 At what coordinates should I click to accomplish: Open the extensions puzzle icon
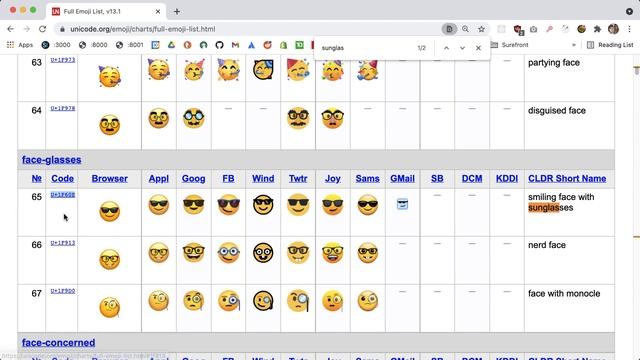point(597,29)
